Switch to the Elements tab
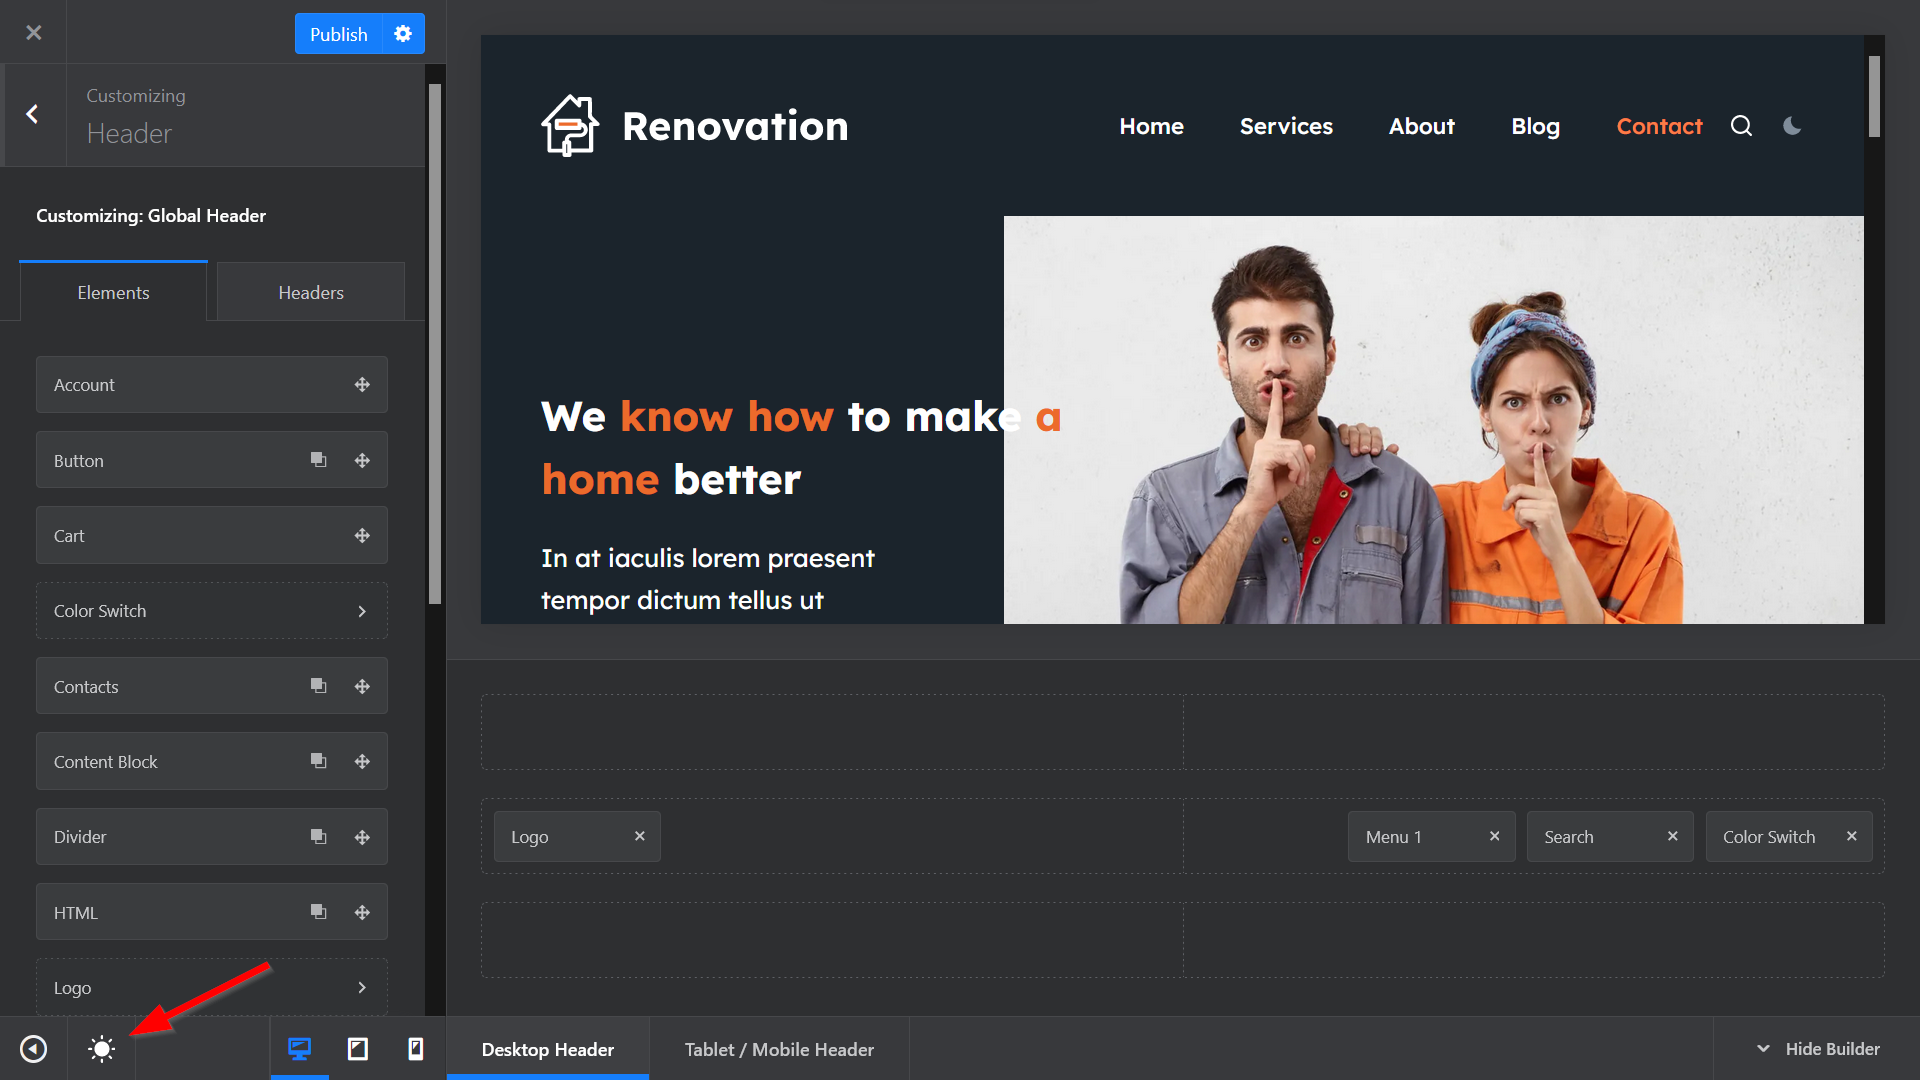 click(x=113, y=292)
